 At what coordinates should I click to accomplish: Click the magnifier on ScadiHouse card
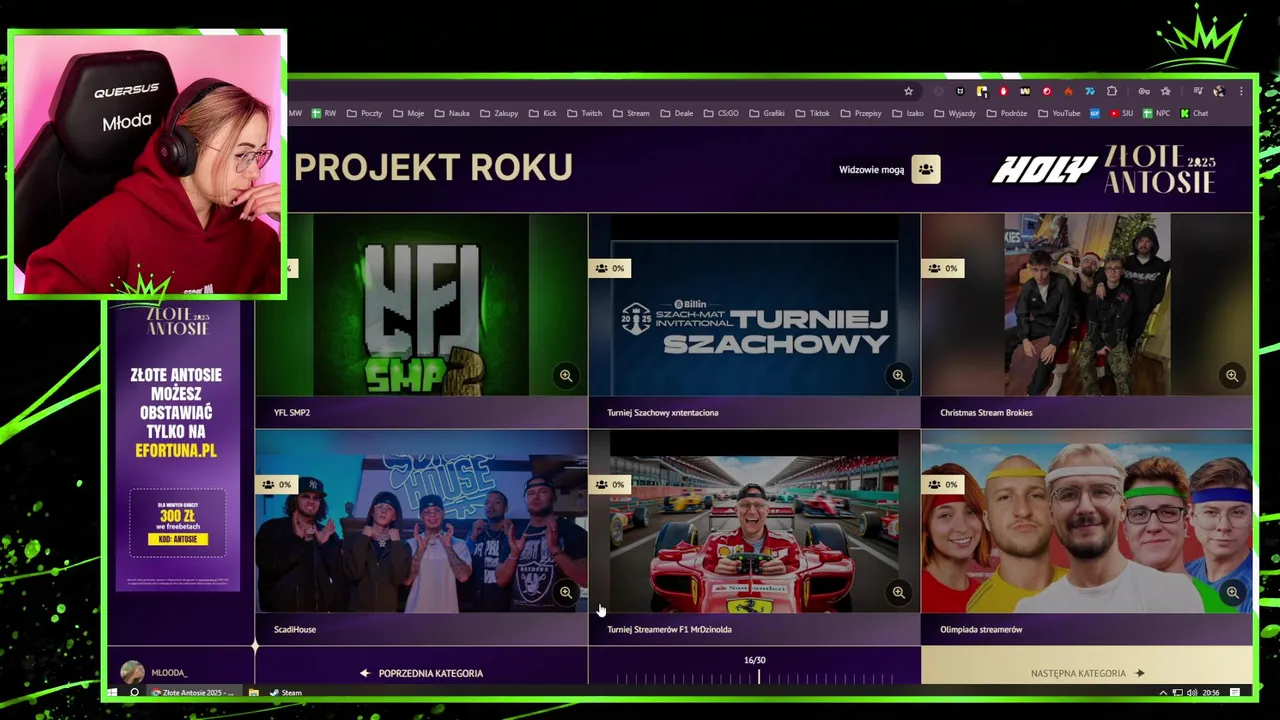tap(566, 592)
